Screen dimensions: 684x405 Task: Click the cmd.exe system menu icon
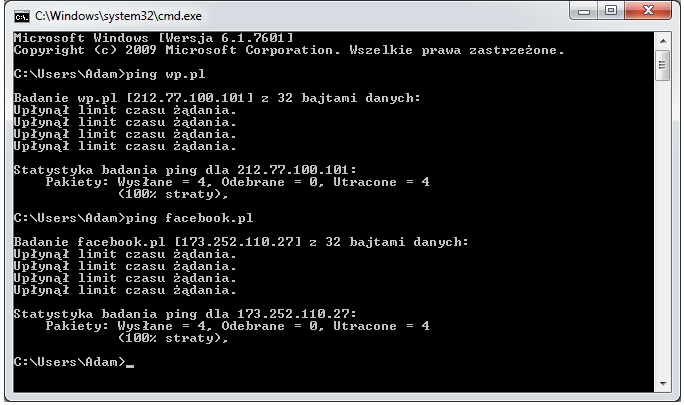[x=21, y=17]
